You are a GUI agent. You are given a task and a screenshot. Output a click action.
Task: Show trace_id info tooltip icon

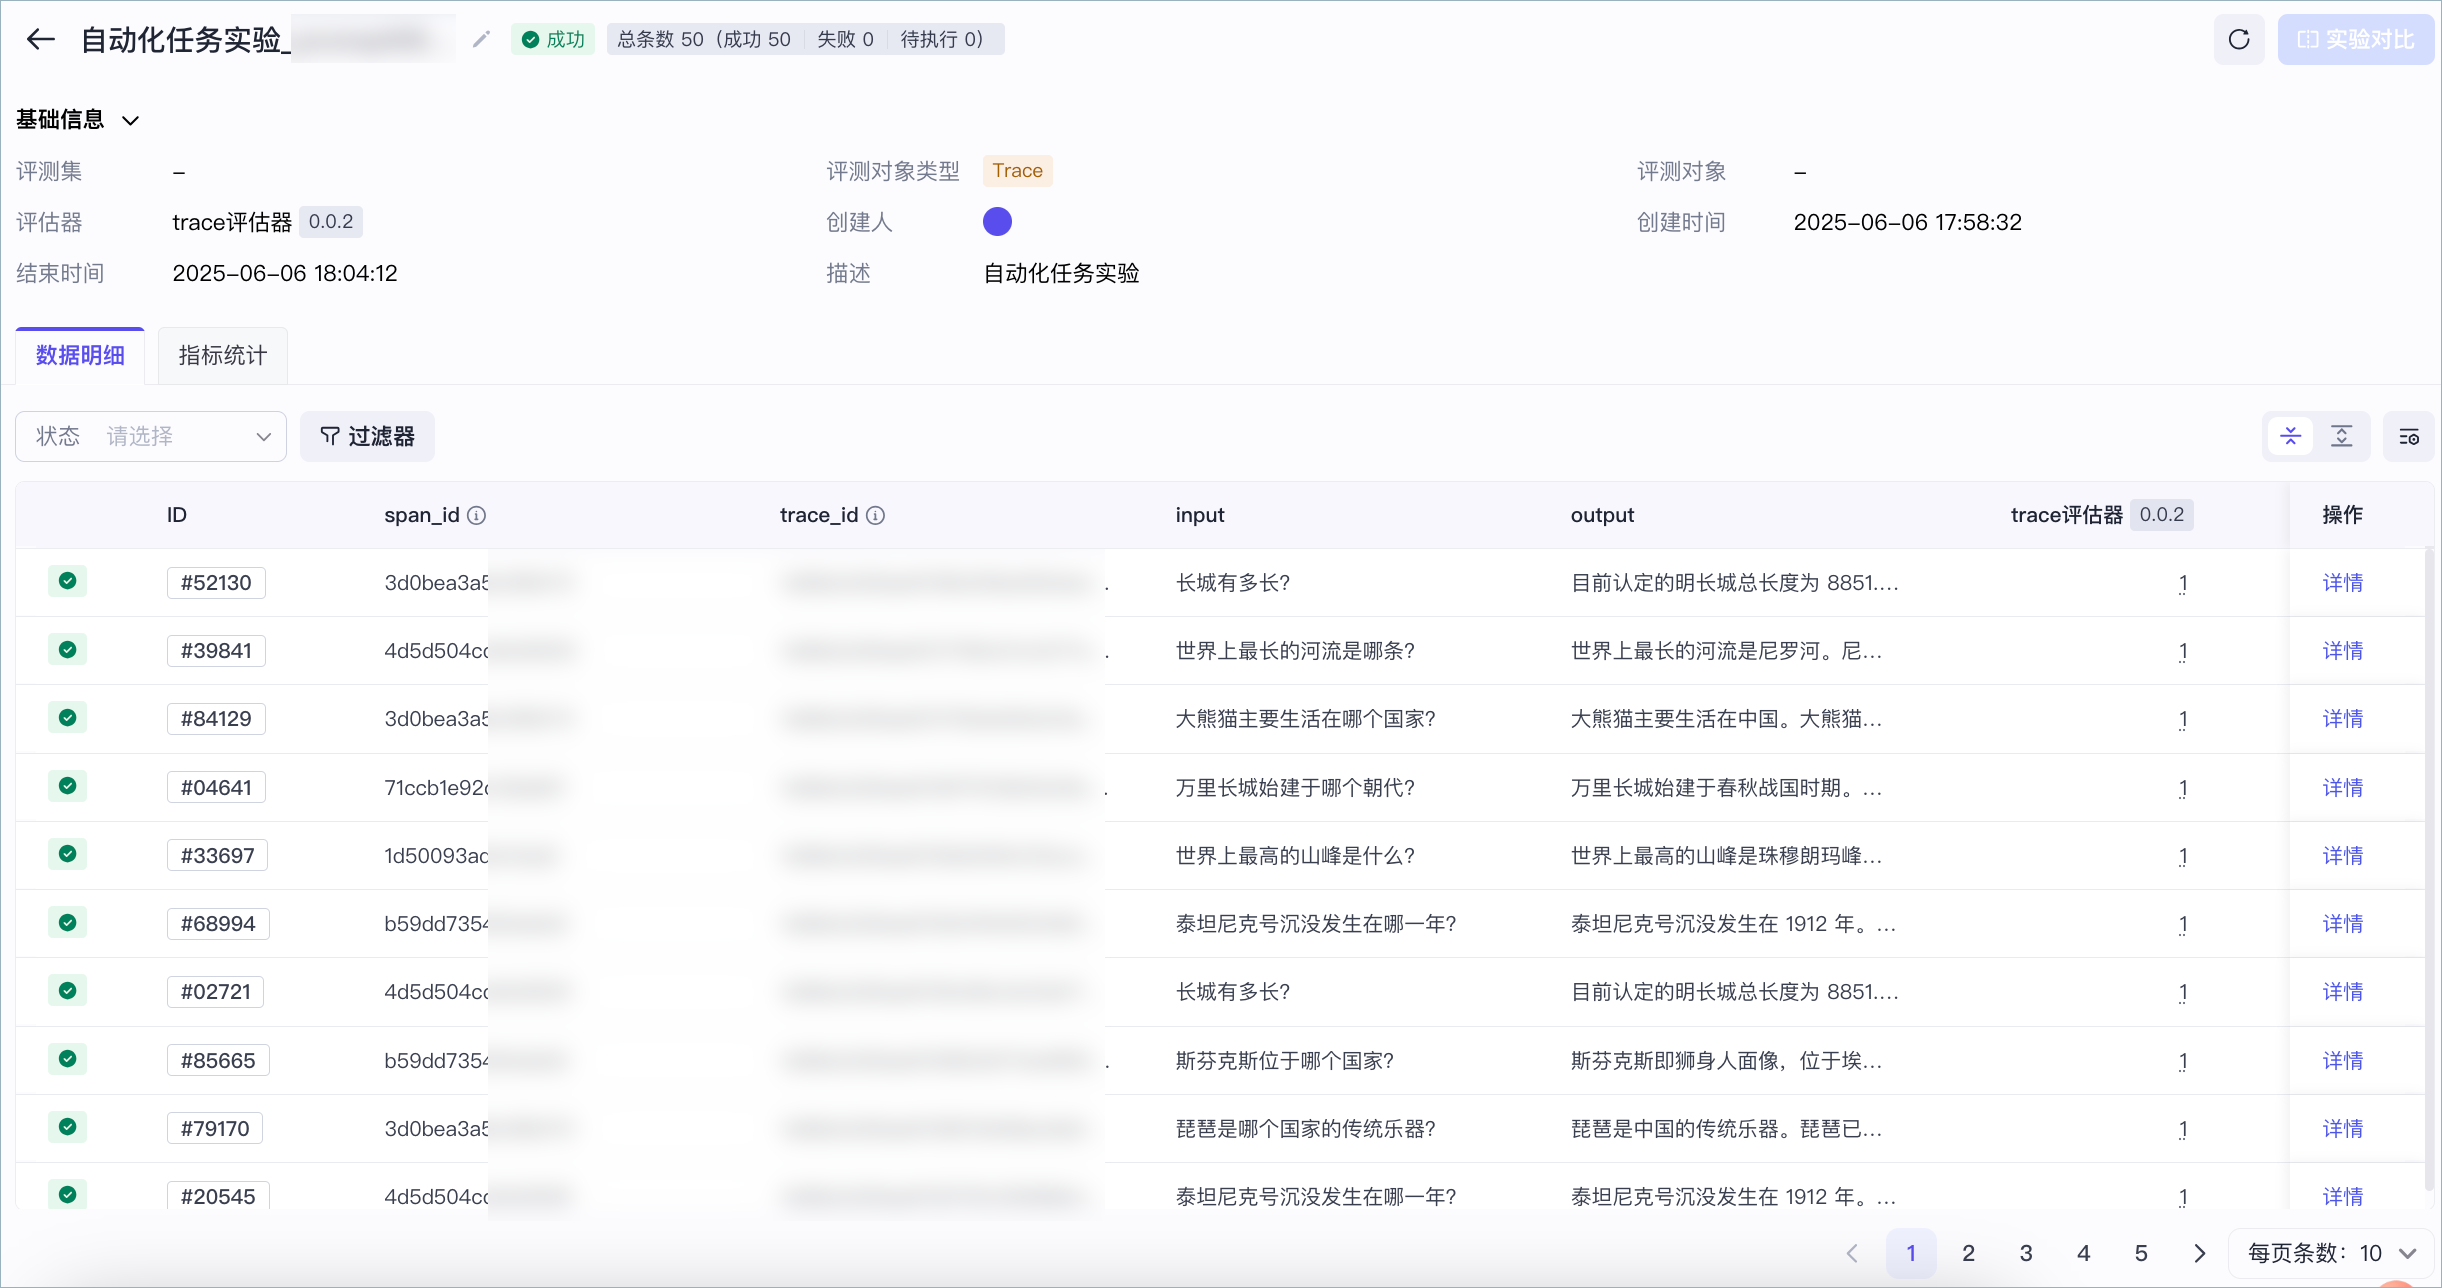(x=875, y=515)
